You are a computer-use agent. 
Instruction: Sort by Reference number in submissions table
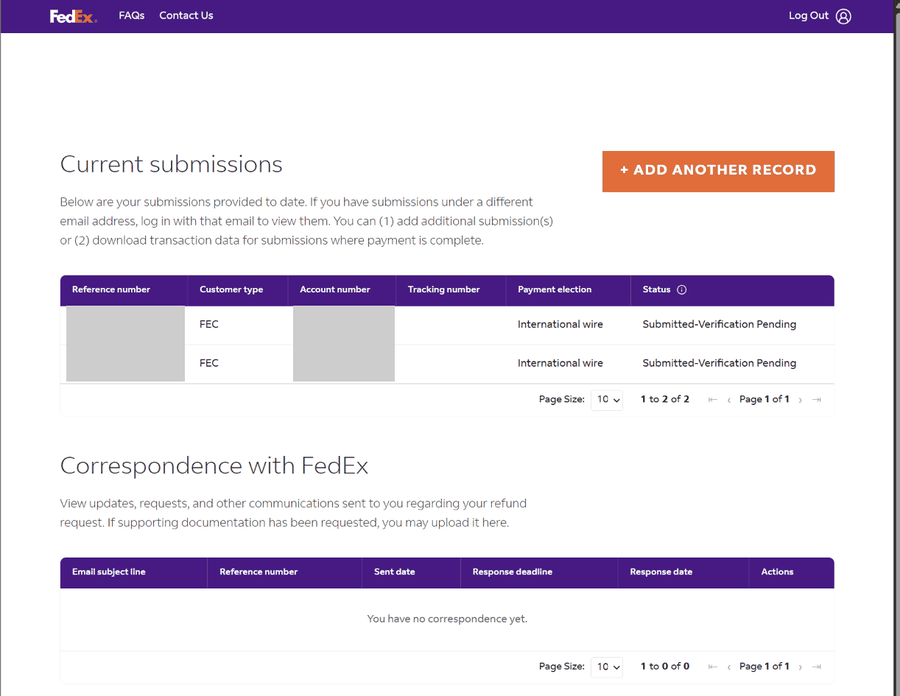(x=111, y=290)
